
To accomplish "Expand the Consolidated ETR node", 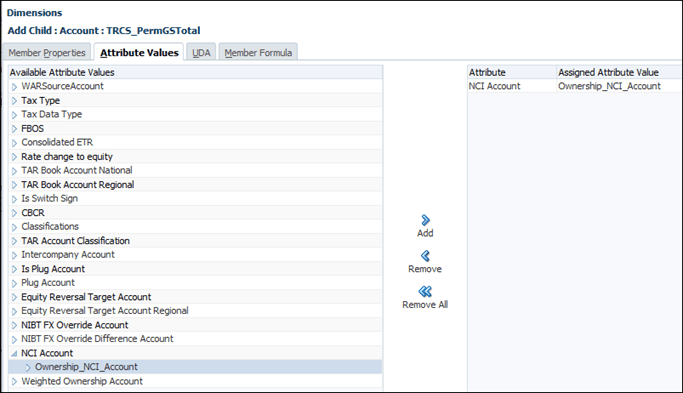I will 14,143.
